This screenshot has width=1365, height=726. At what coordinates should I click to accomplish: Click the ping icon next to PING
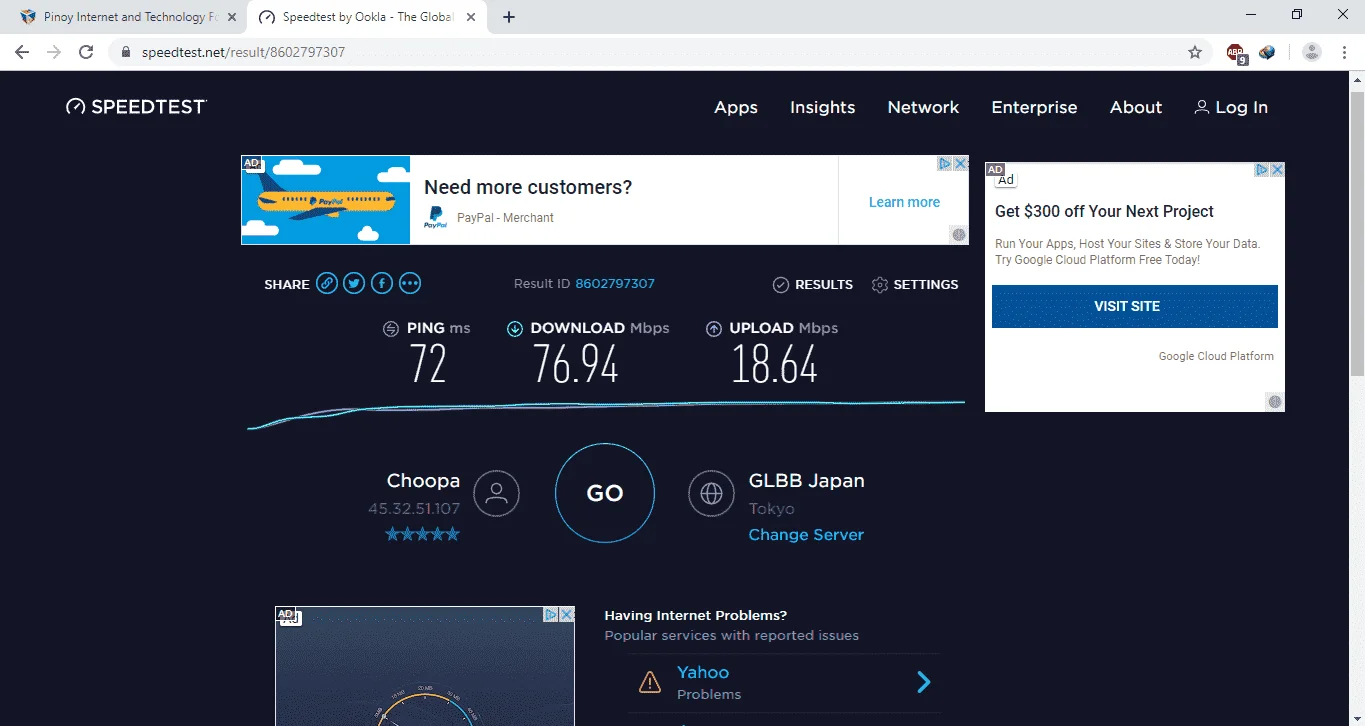392,329
